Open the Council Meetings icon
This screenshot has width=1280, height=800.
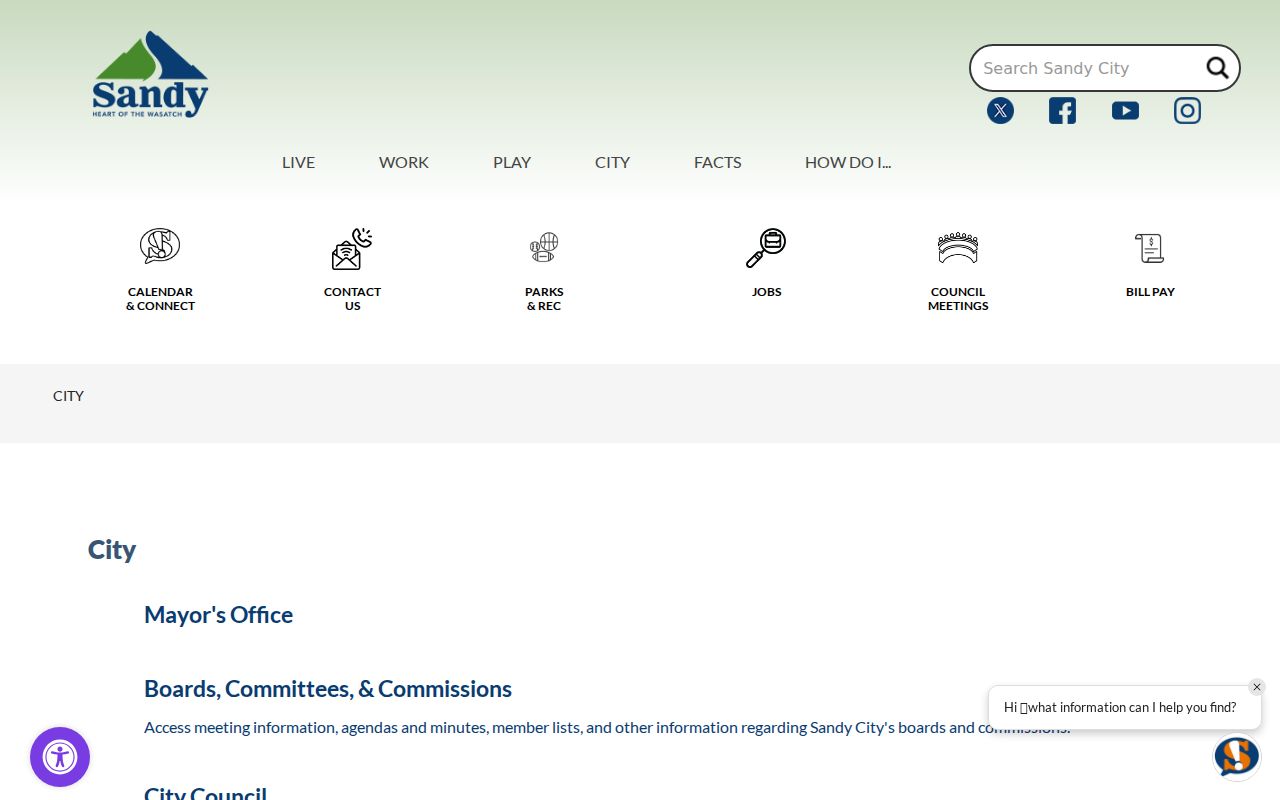[958, 248]
